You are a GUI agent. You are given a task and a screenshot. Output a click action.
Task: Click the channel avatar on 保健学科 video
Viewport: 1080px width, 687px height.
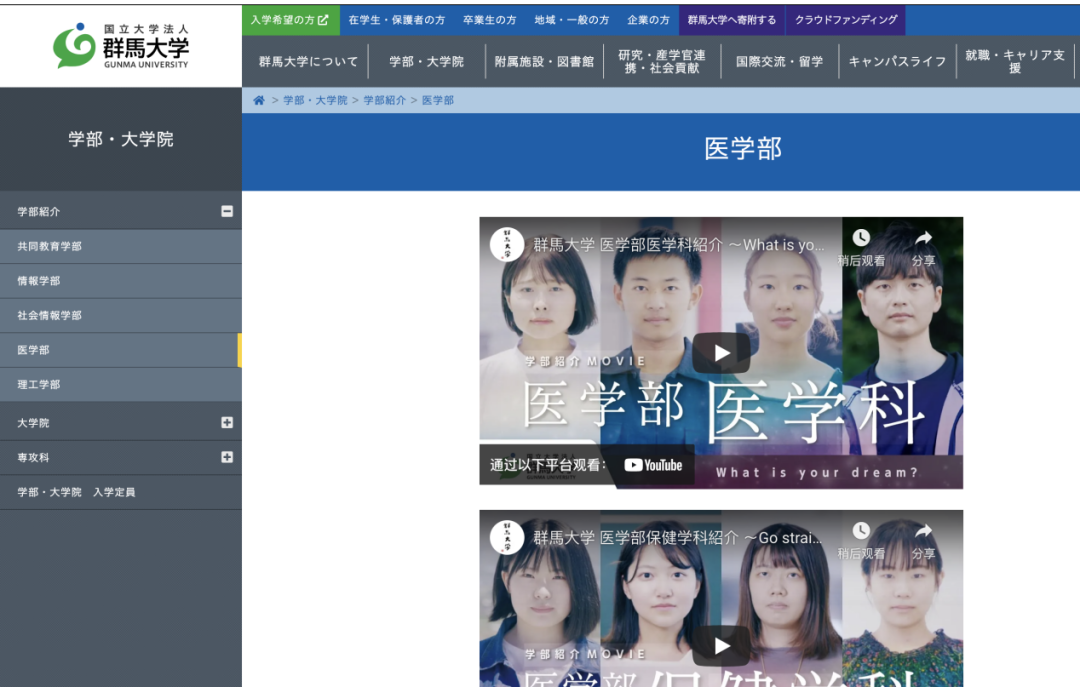tap(507, 537)
